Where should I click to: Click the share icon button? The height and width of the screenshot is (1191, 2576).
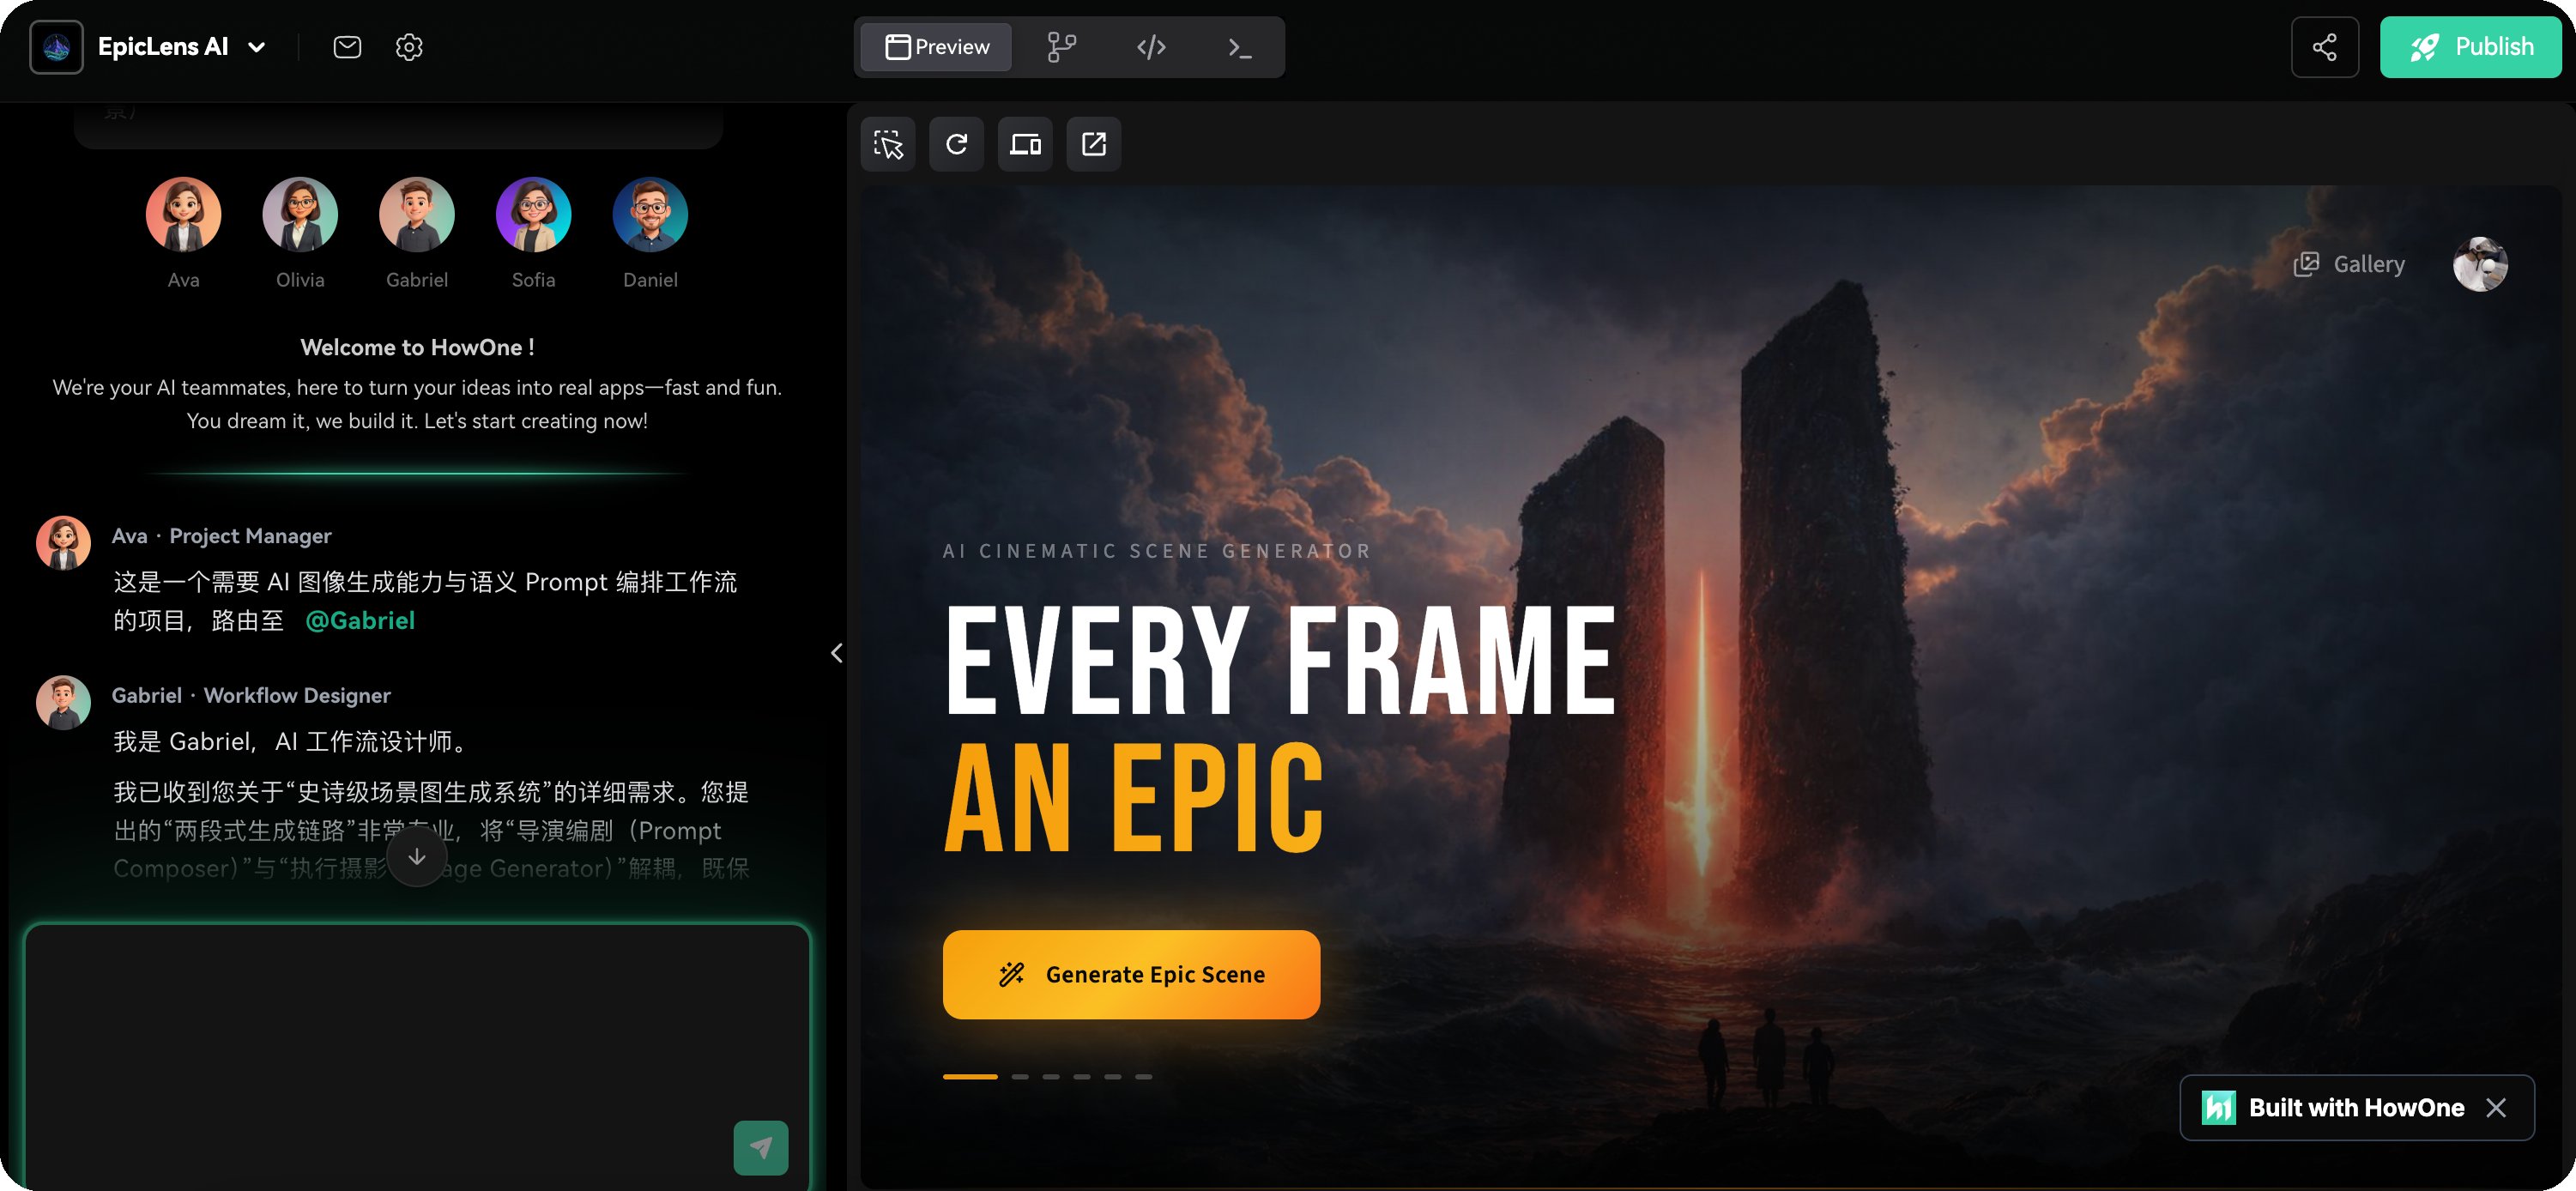point(2324,47)
